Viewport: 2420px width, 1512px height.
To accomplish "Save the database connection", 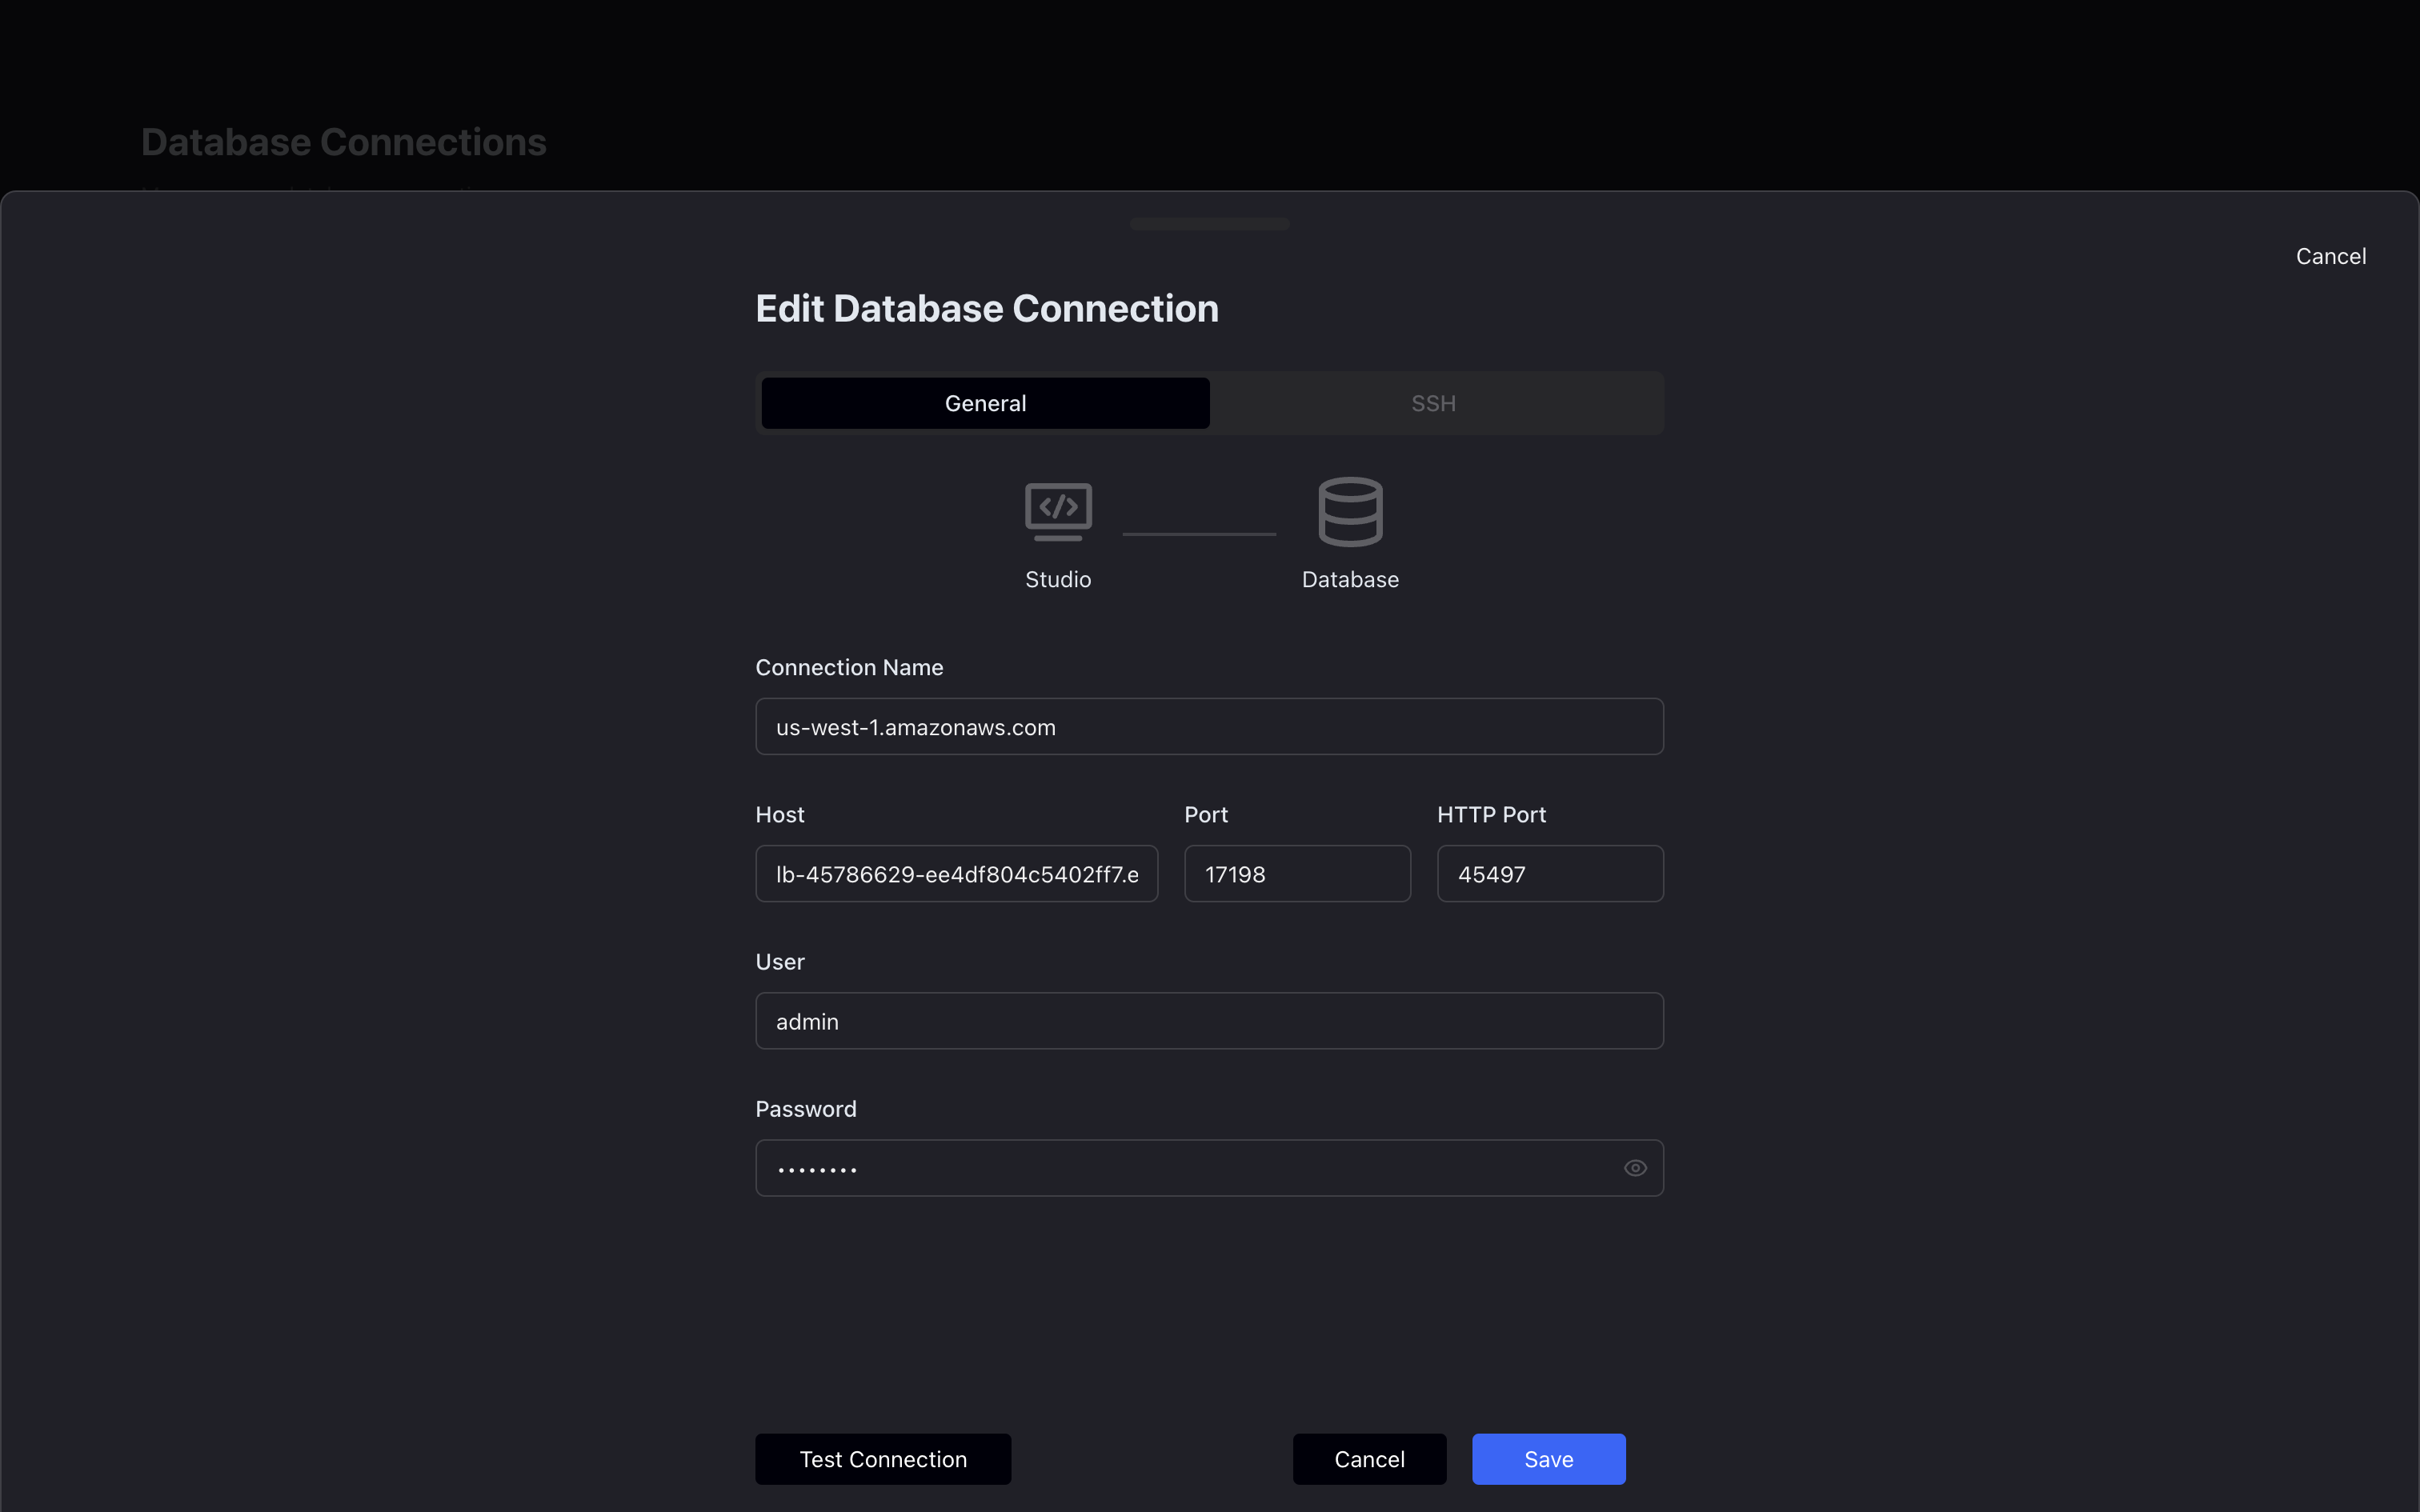I will pyautogui.click(x=1548, y=1459).
